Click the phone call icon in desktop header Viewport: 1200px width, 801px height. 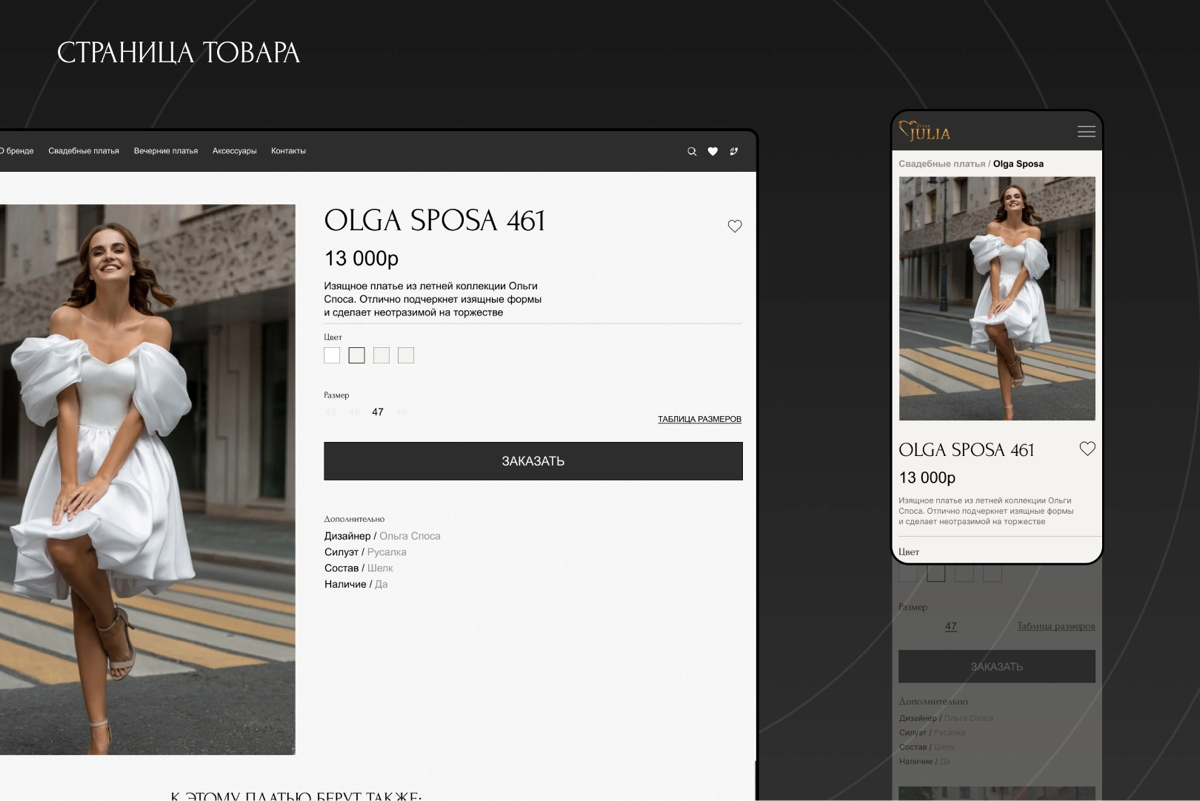734,151
